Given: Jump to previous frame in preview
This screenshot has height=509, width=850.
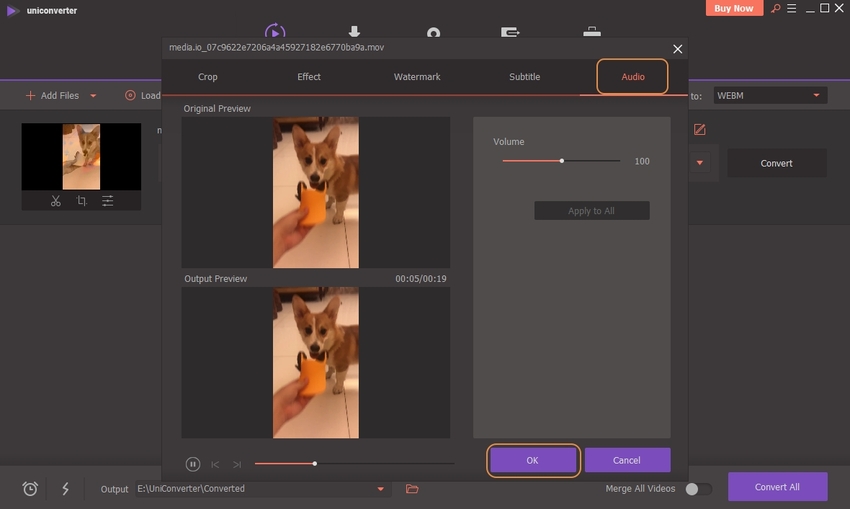Looking at the screenshot, I should pos(215,464).
